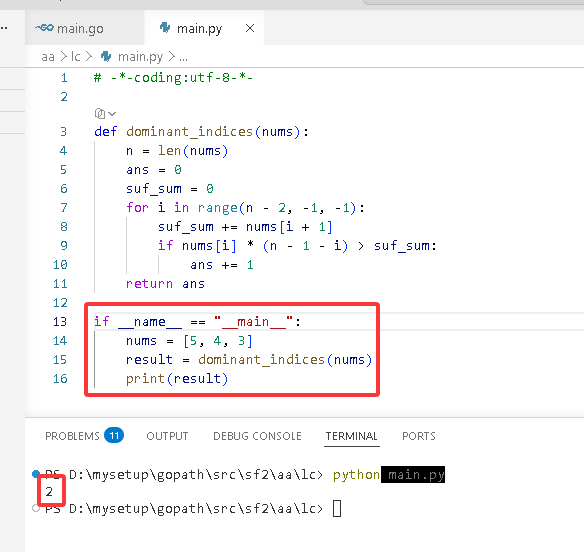Click the coding utf-8 comment on line 1
The image size is (584, 552).
[174, 77]
